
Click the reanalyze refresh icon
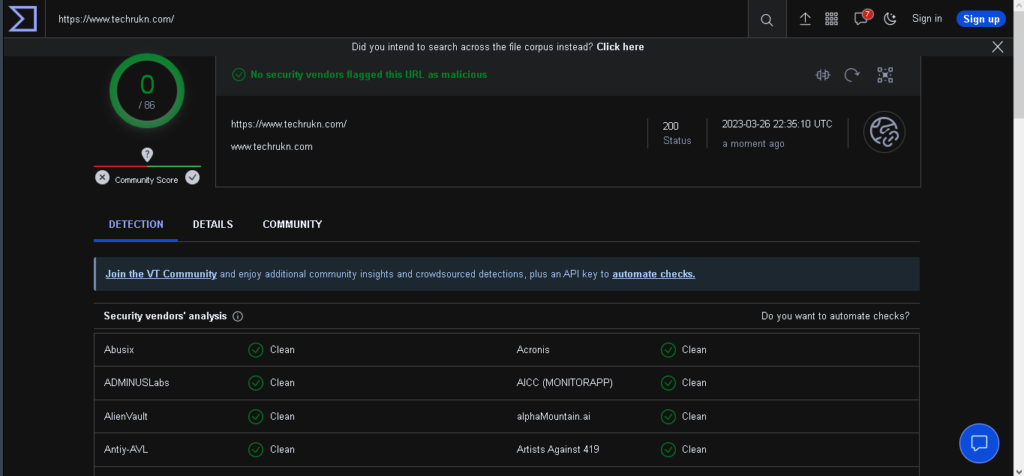point(852,75)
